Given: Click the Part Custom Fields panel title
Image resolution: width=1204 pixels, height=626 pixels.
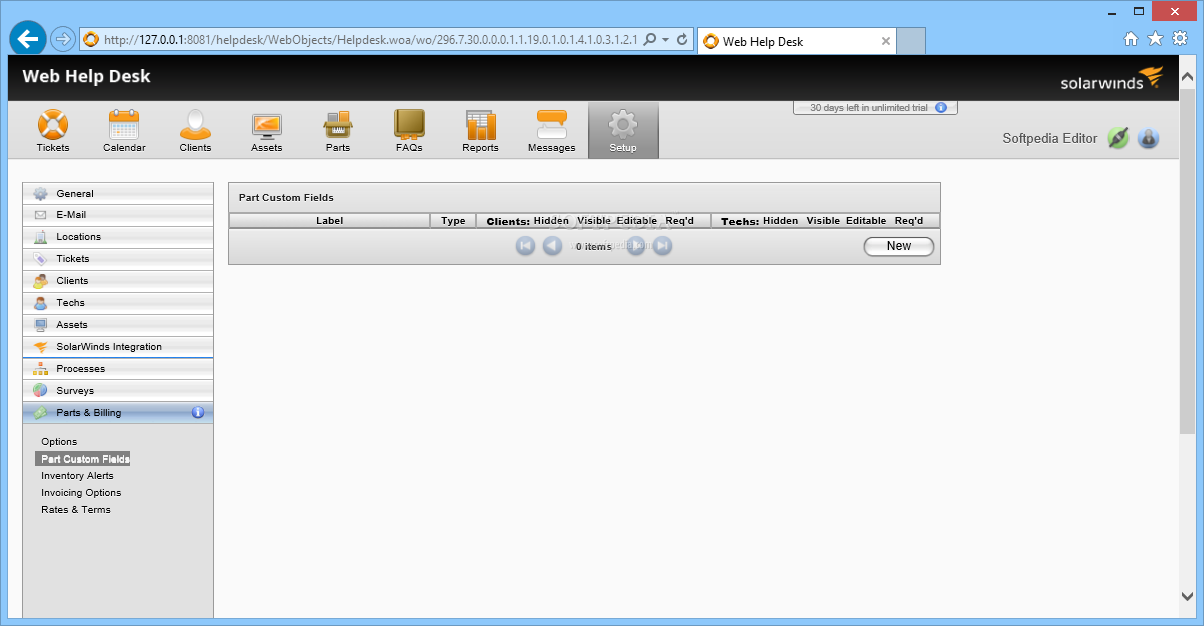Looking at the screenshot, I should [286, 198].
